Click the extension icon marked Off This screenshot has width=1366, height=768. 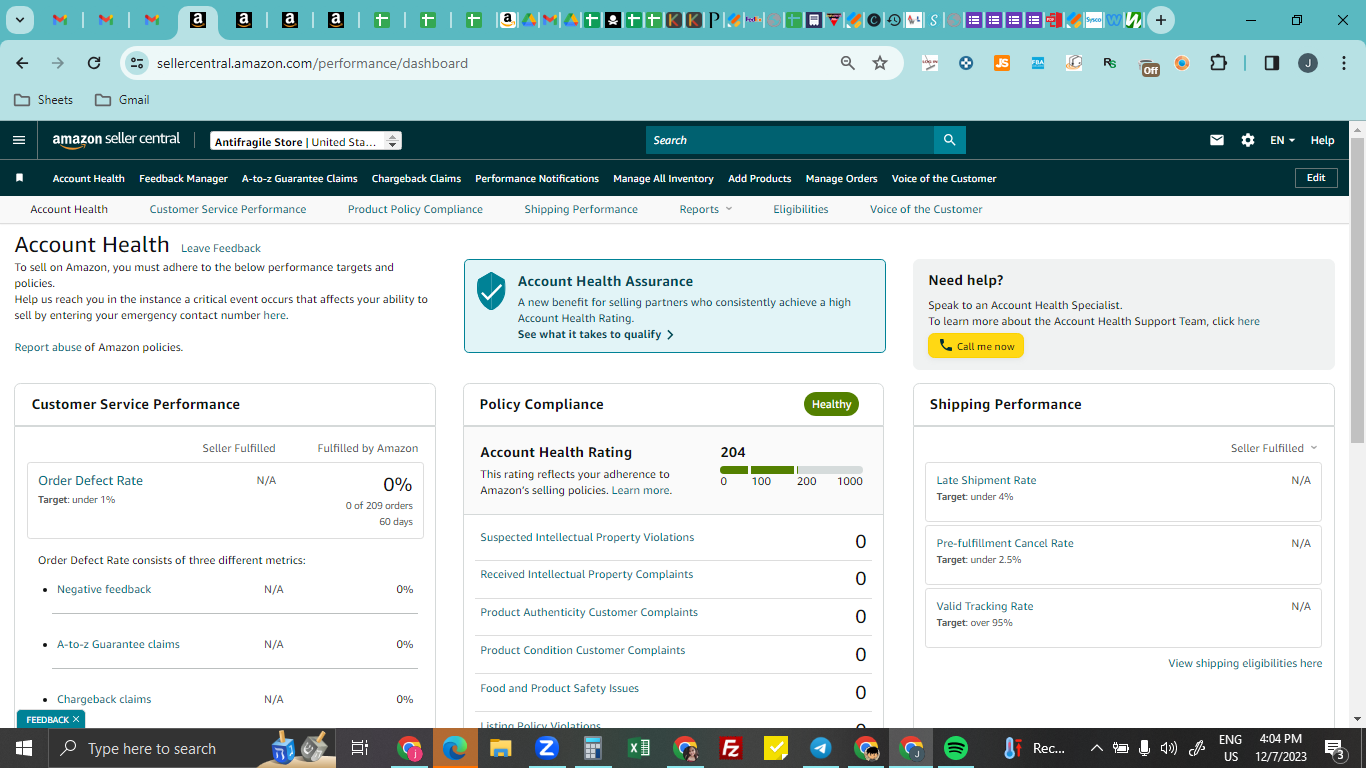coord(1150,66)
